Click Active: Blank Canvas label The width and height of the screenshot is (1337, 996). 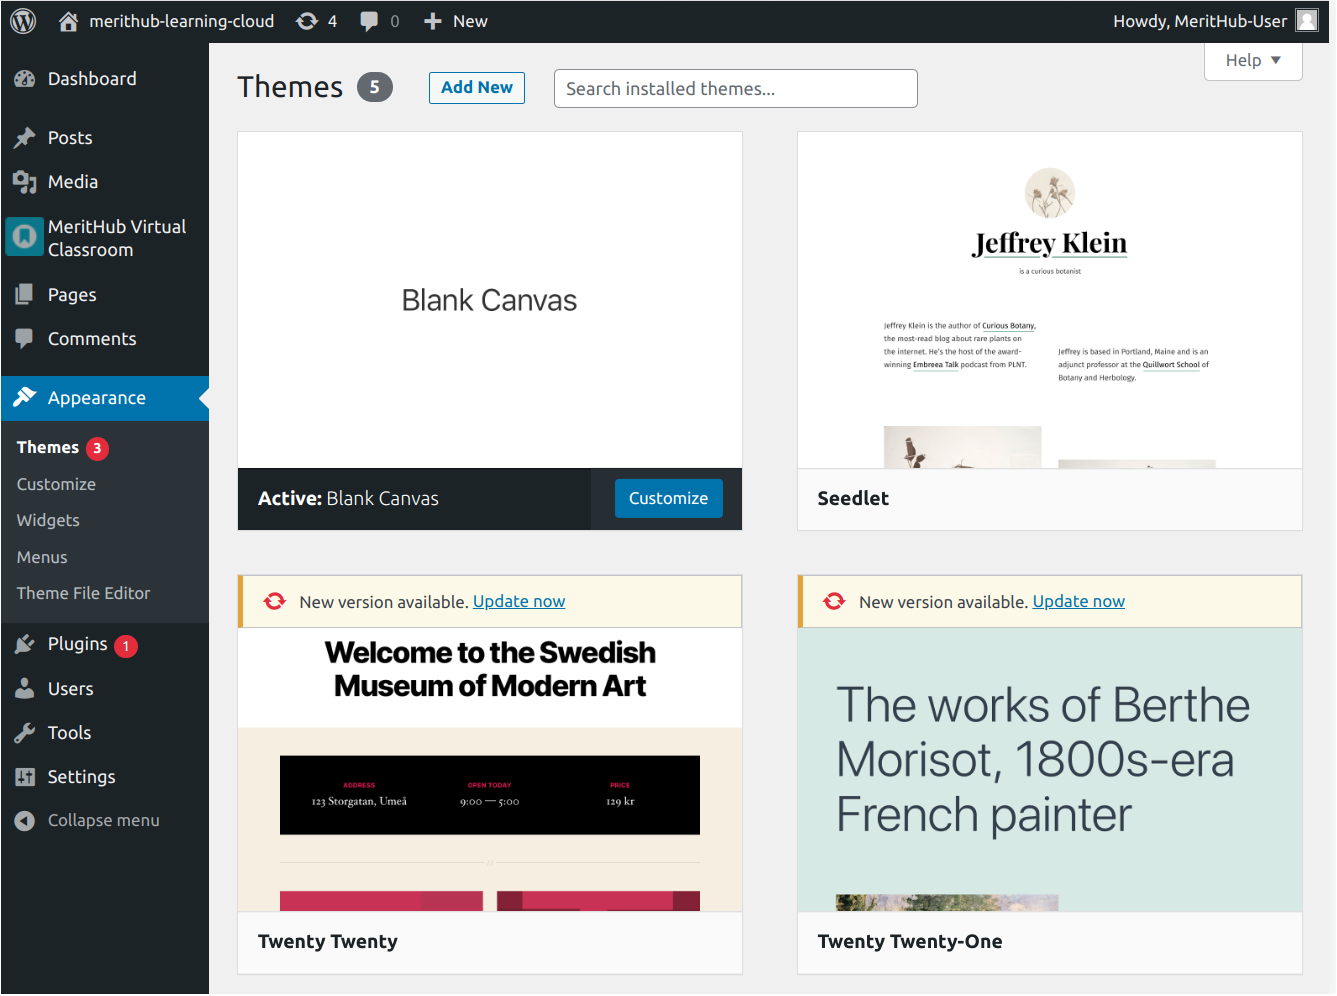click(x=348, y=498)
